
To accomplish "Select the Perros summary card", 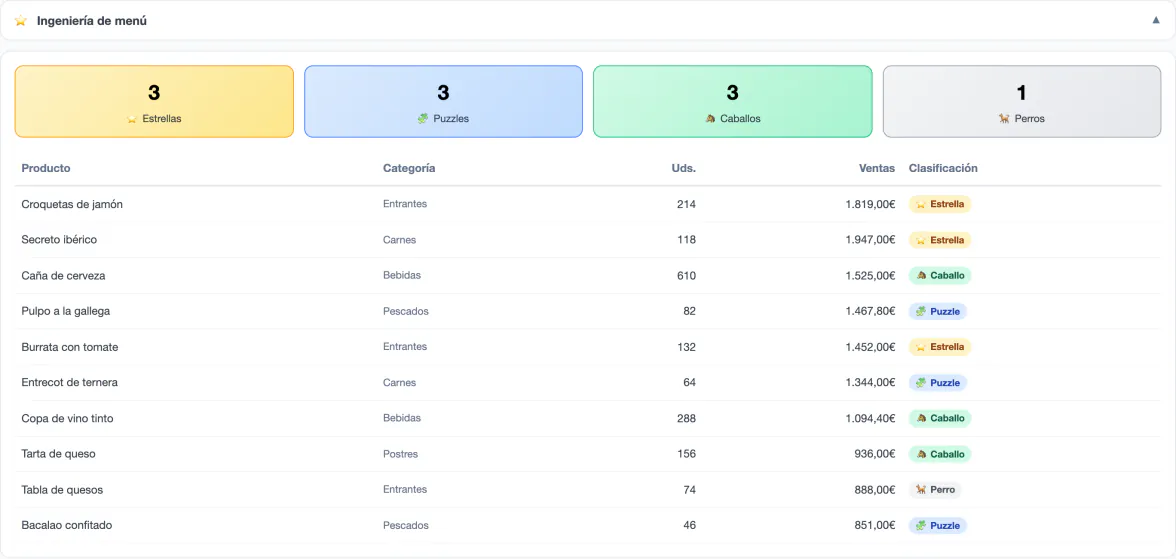I will pos(1022,101).
